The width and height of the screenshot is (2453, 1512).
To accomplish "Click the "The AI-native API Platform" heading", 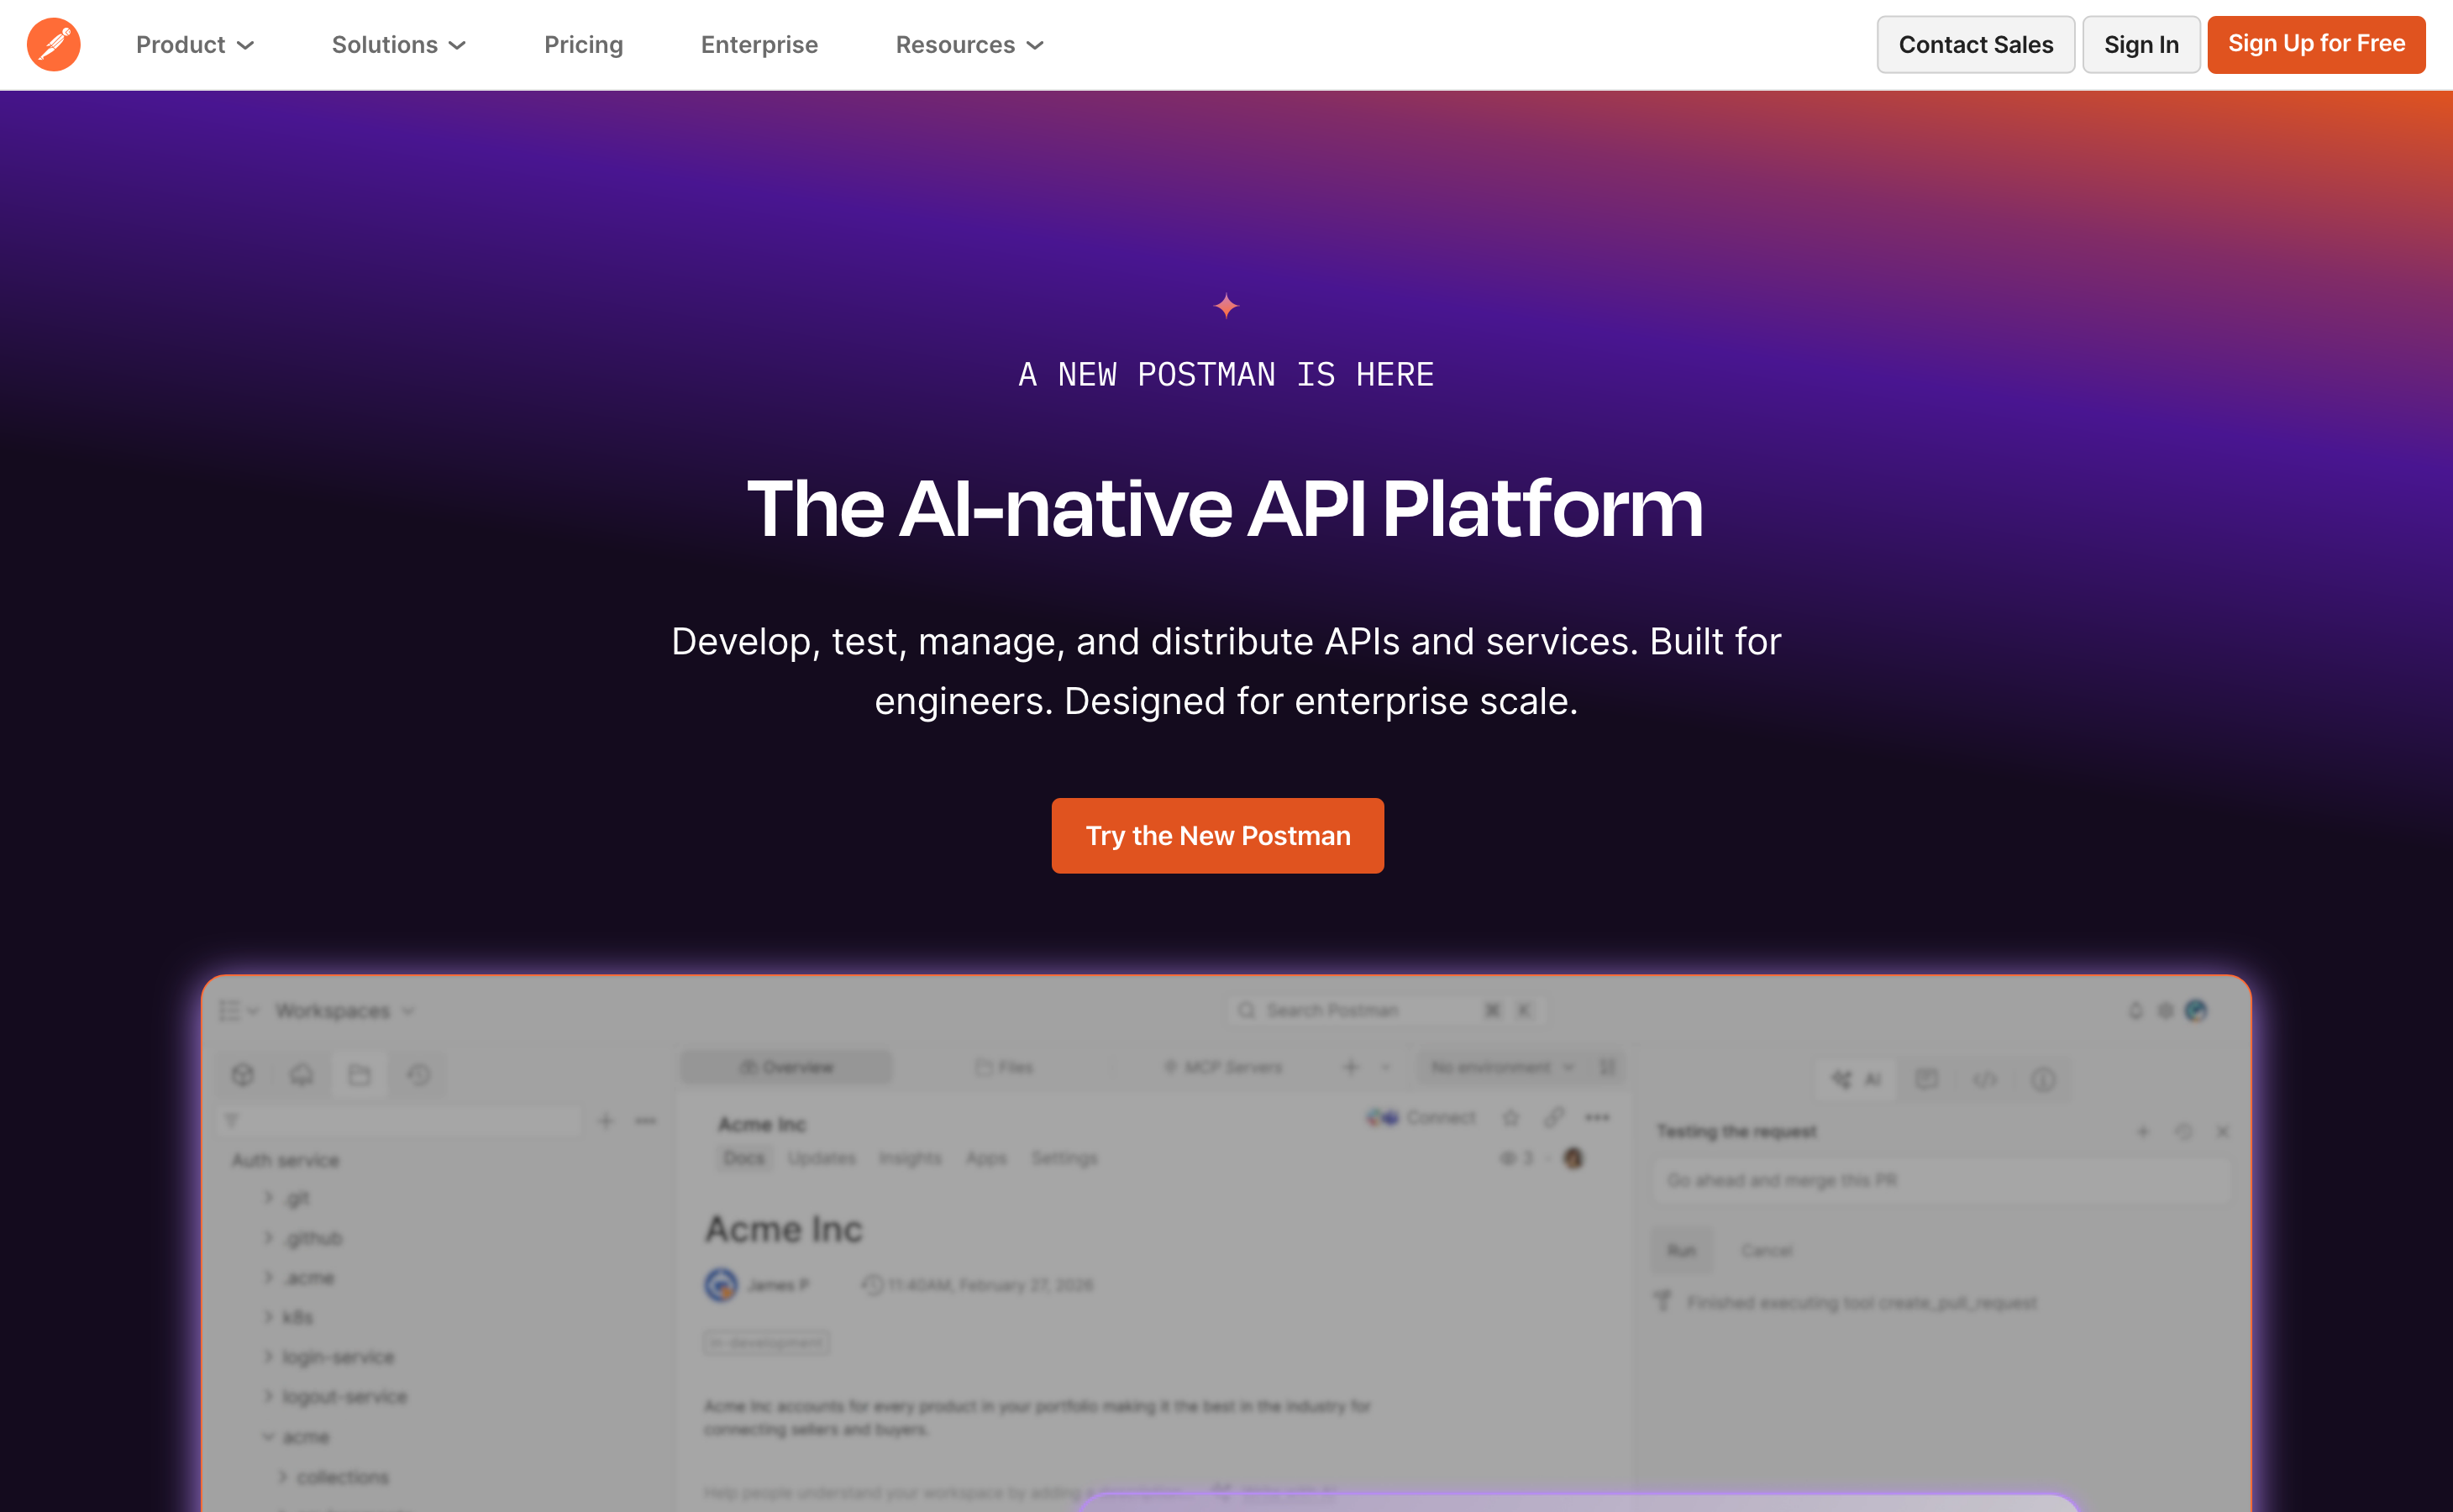I will [1226, 509].
